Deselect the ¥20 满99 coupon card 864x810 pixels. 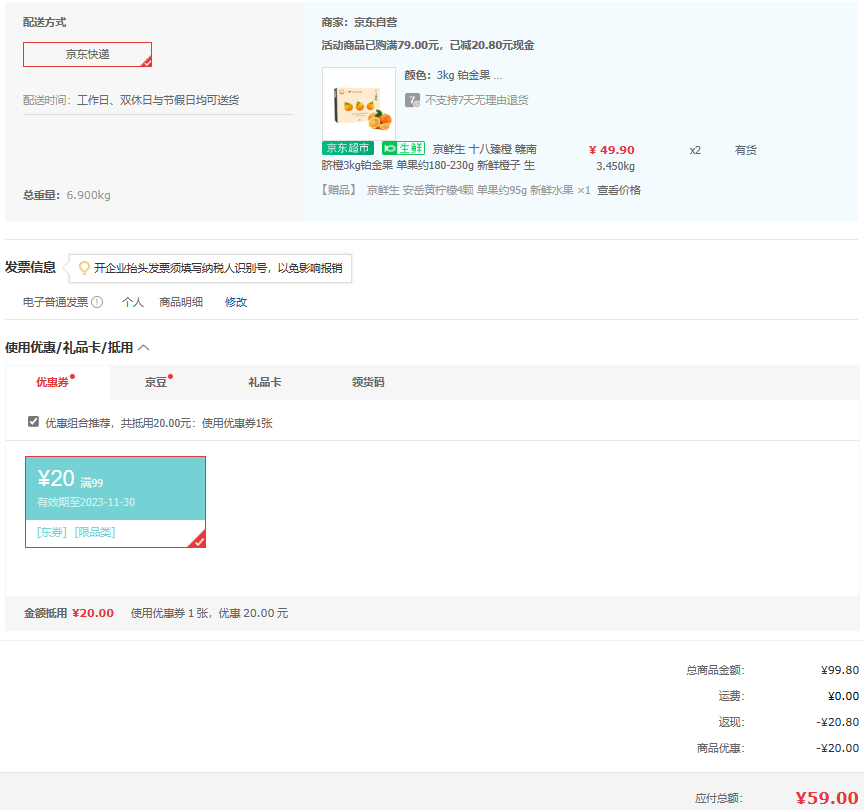click(x=115, y=502)
